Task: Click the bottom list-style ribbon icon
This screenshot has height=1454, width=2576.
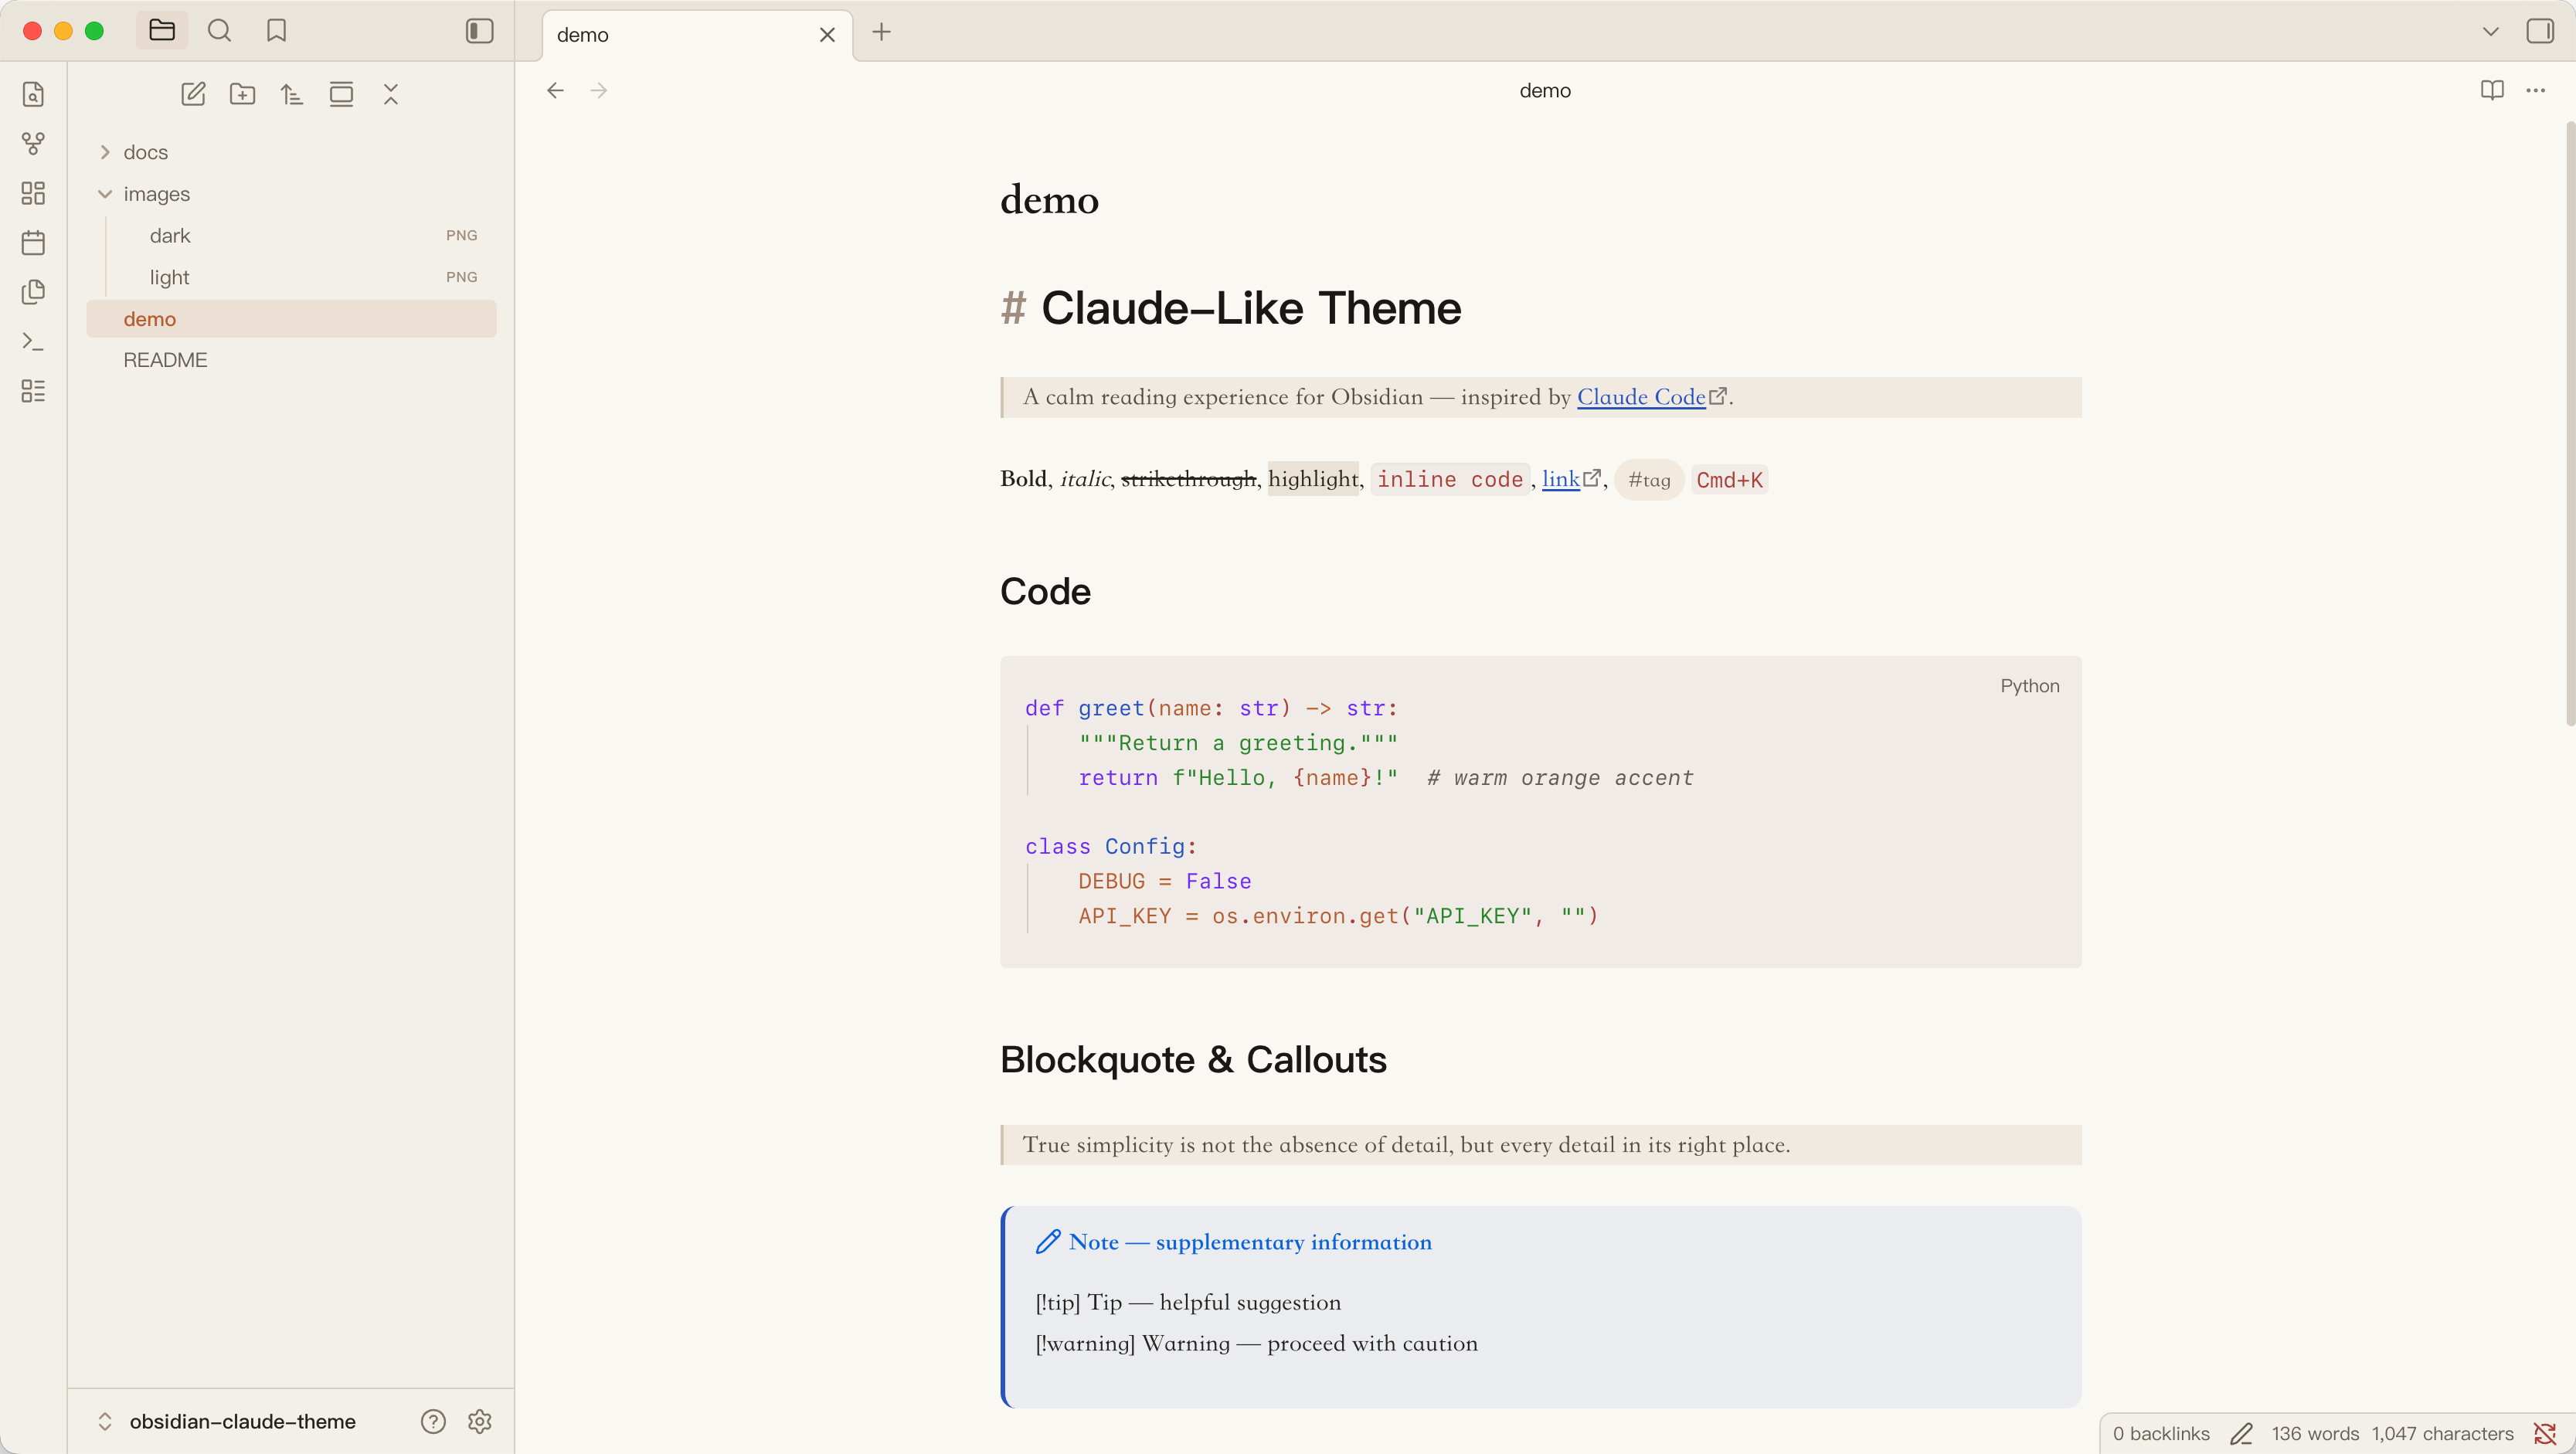Action: (x=33, y=391)
